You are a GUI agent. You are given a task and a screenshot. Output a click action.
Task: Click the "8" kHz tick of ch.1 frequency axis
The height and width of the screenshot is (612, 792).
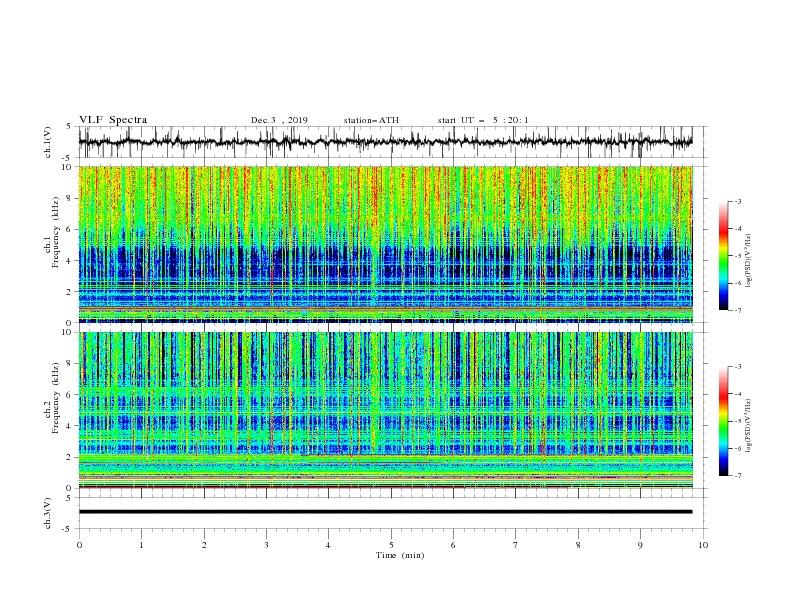71,198
